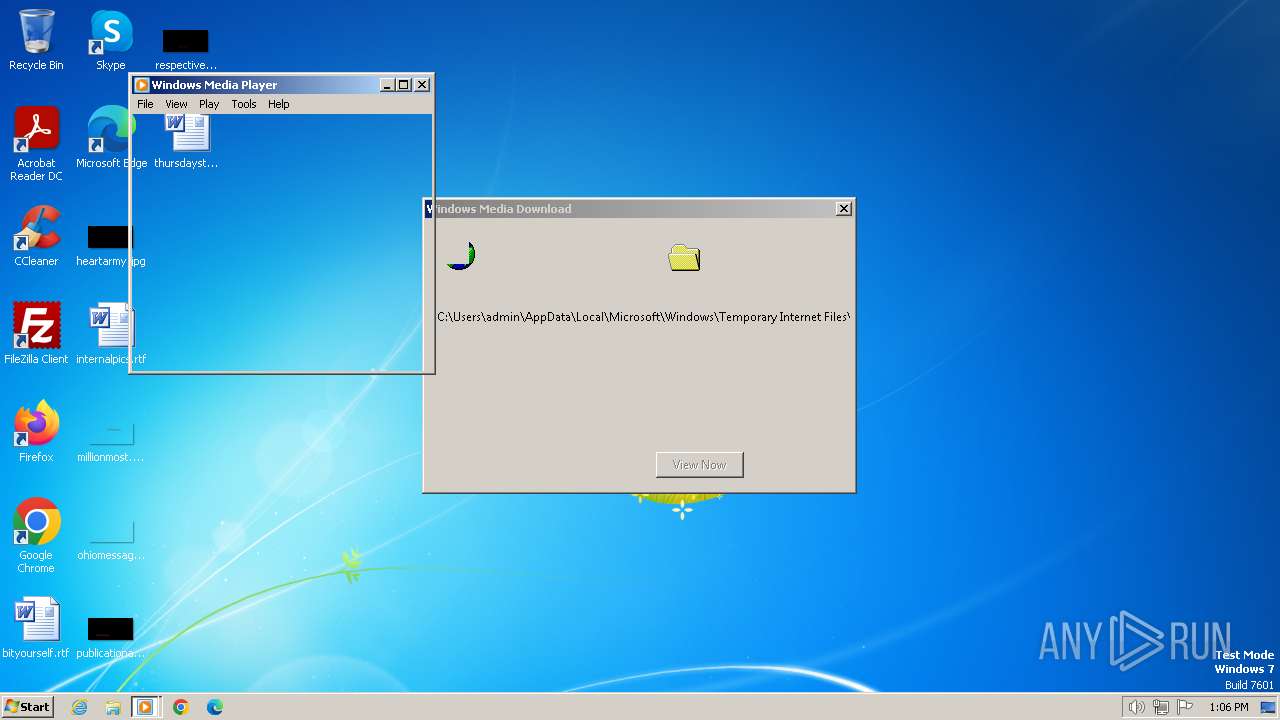
Task: Click the Action Center flag tray icon
Action: pos(1186,707)
